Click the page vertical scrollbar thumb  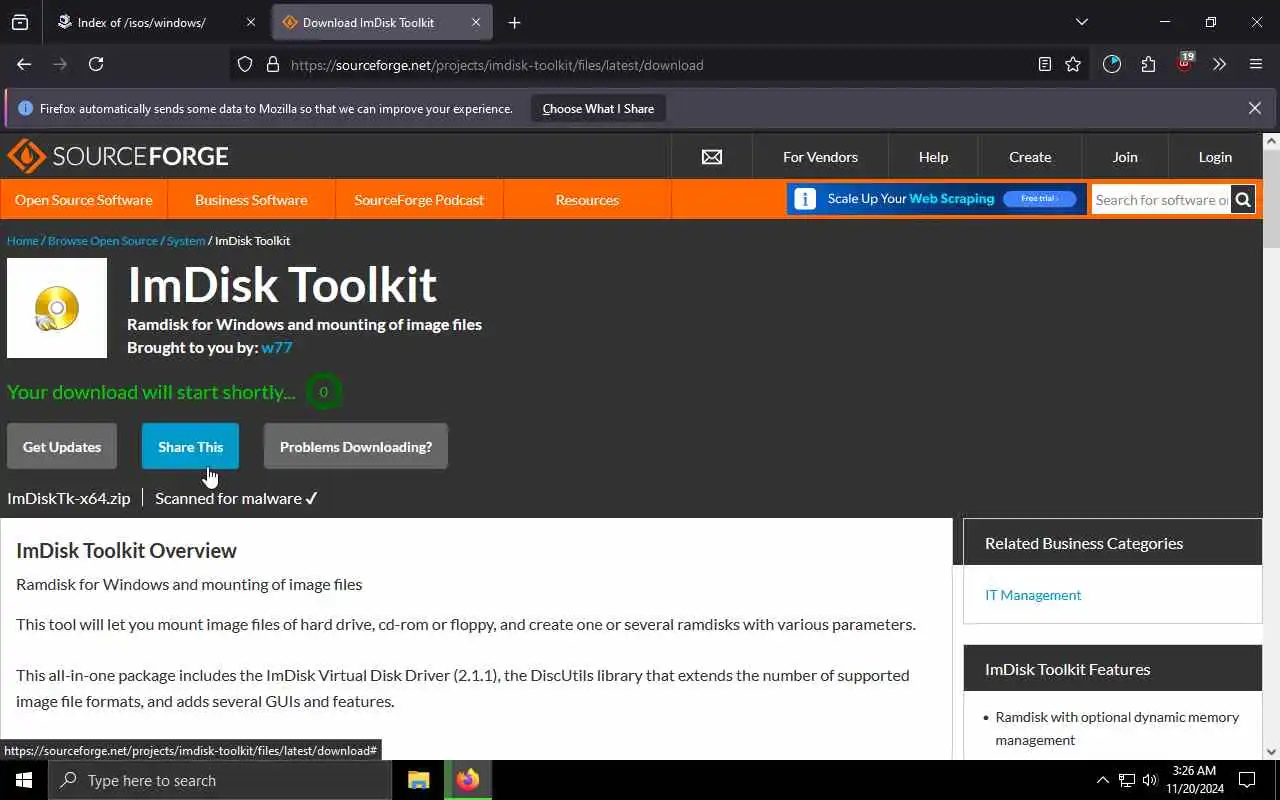1271,199
